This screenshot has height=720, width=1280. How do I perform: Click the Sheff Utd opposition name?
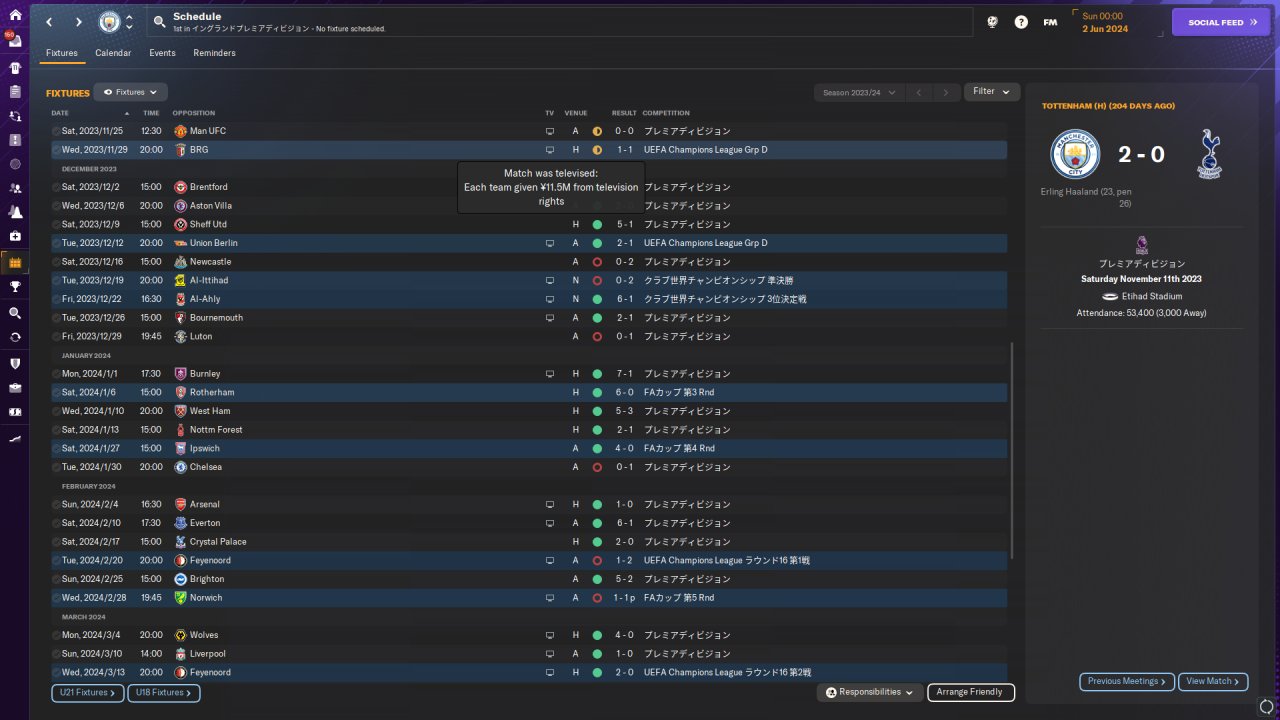coord(208,225)
